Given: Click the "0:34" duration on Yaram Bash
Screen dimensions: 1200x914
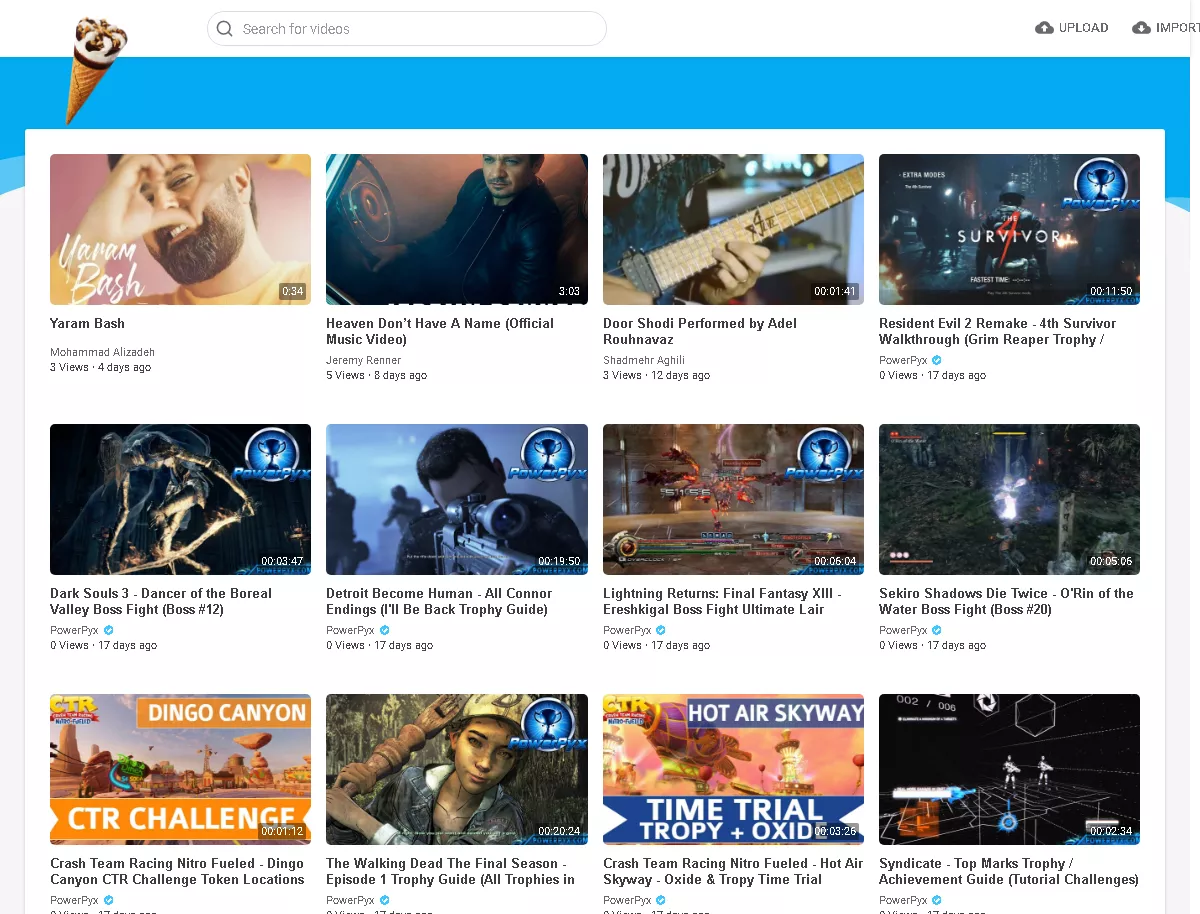Looking at the screenshot, I should (292, 291).
